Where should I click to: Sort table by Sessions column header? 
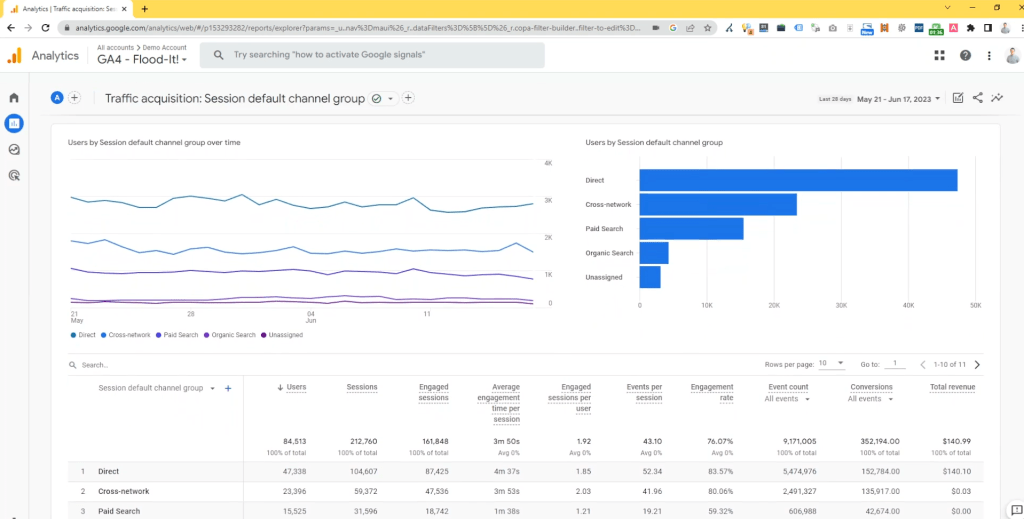[361, 387]
